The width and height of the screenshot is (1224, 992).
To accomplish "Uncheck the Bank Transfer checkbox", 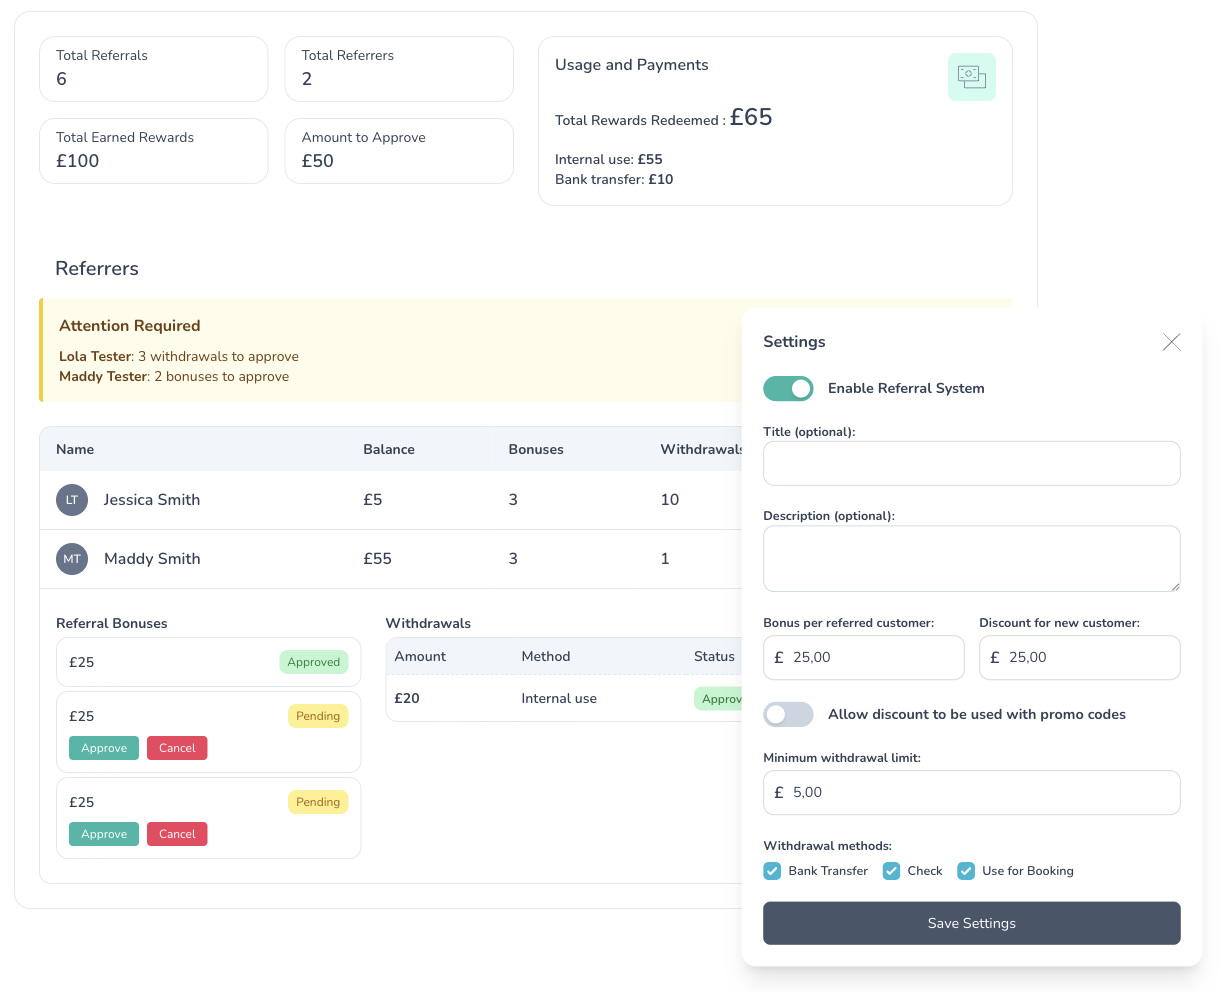I will (x=772, y=871).
